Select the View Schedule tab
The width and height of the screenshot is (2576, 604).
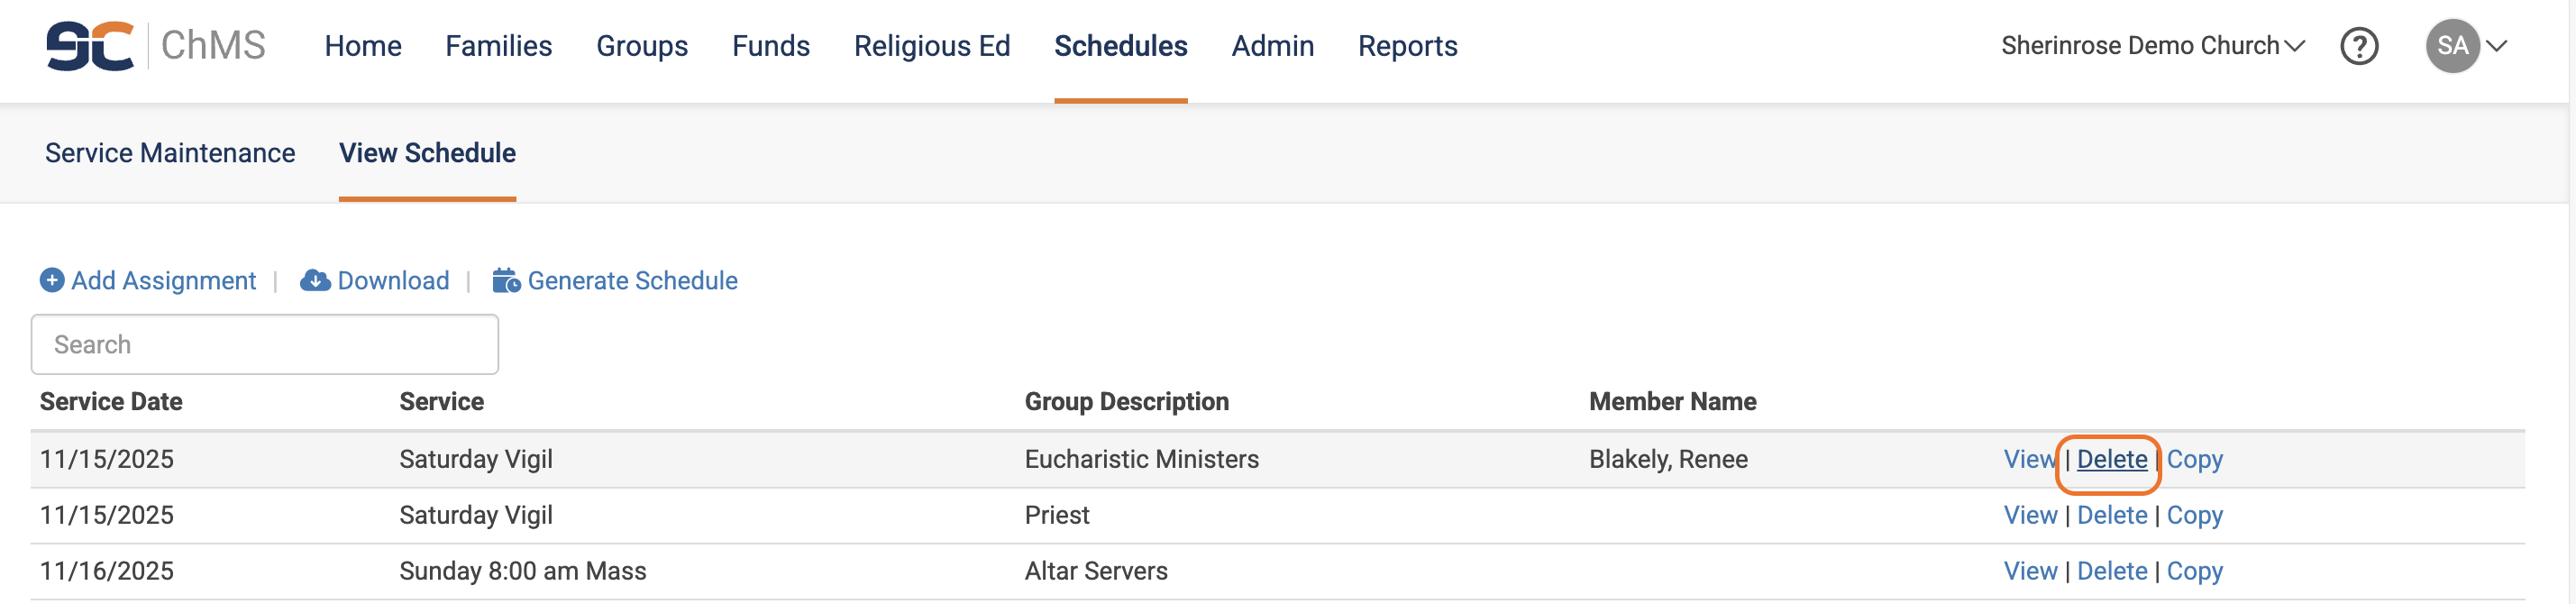pos(427,153)
